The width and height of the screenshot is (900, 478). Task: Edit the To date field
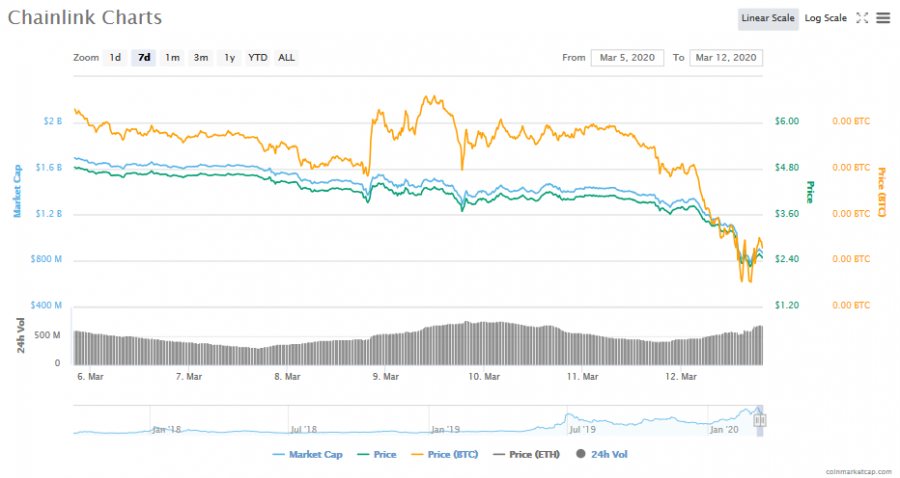[726, 57]
